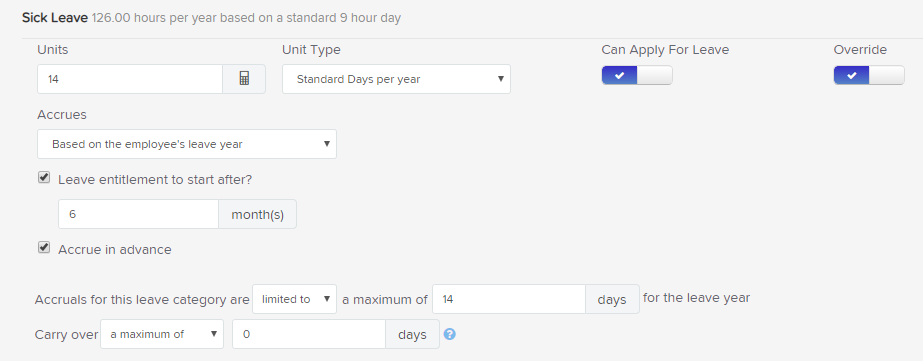The width and height of the screenshot is (923, 361).
Task: Click the days addon beside carry over field
Action: tap(412, 334)
